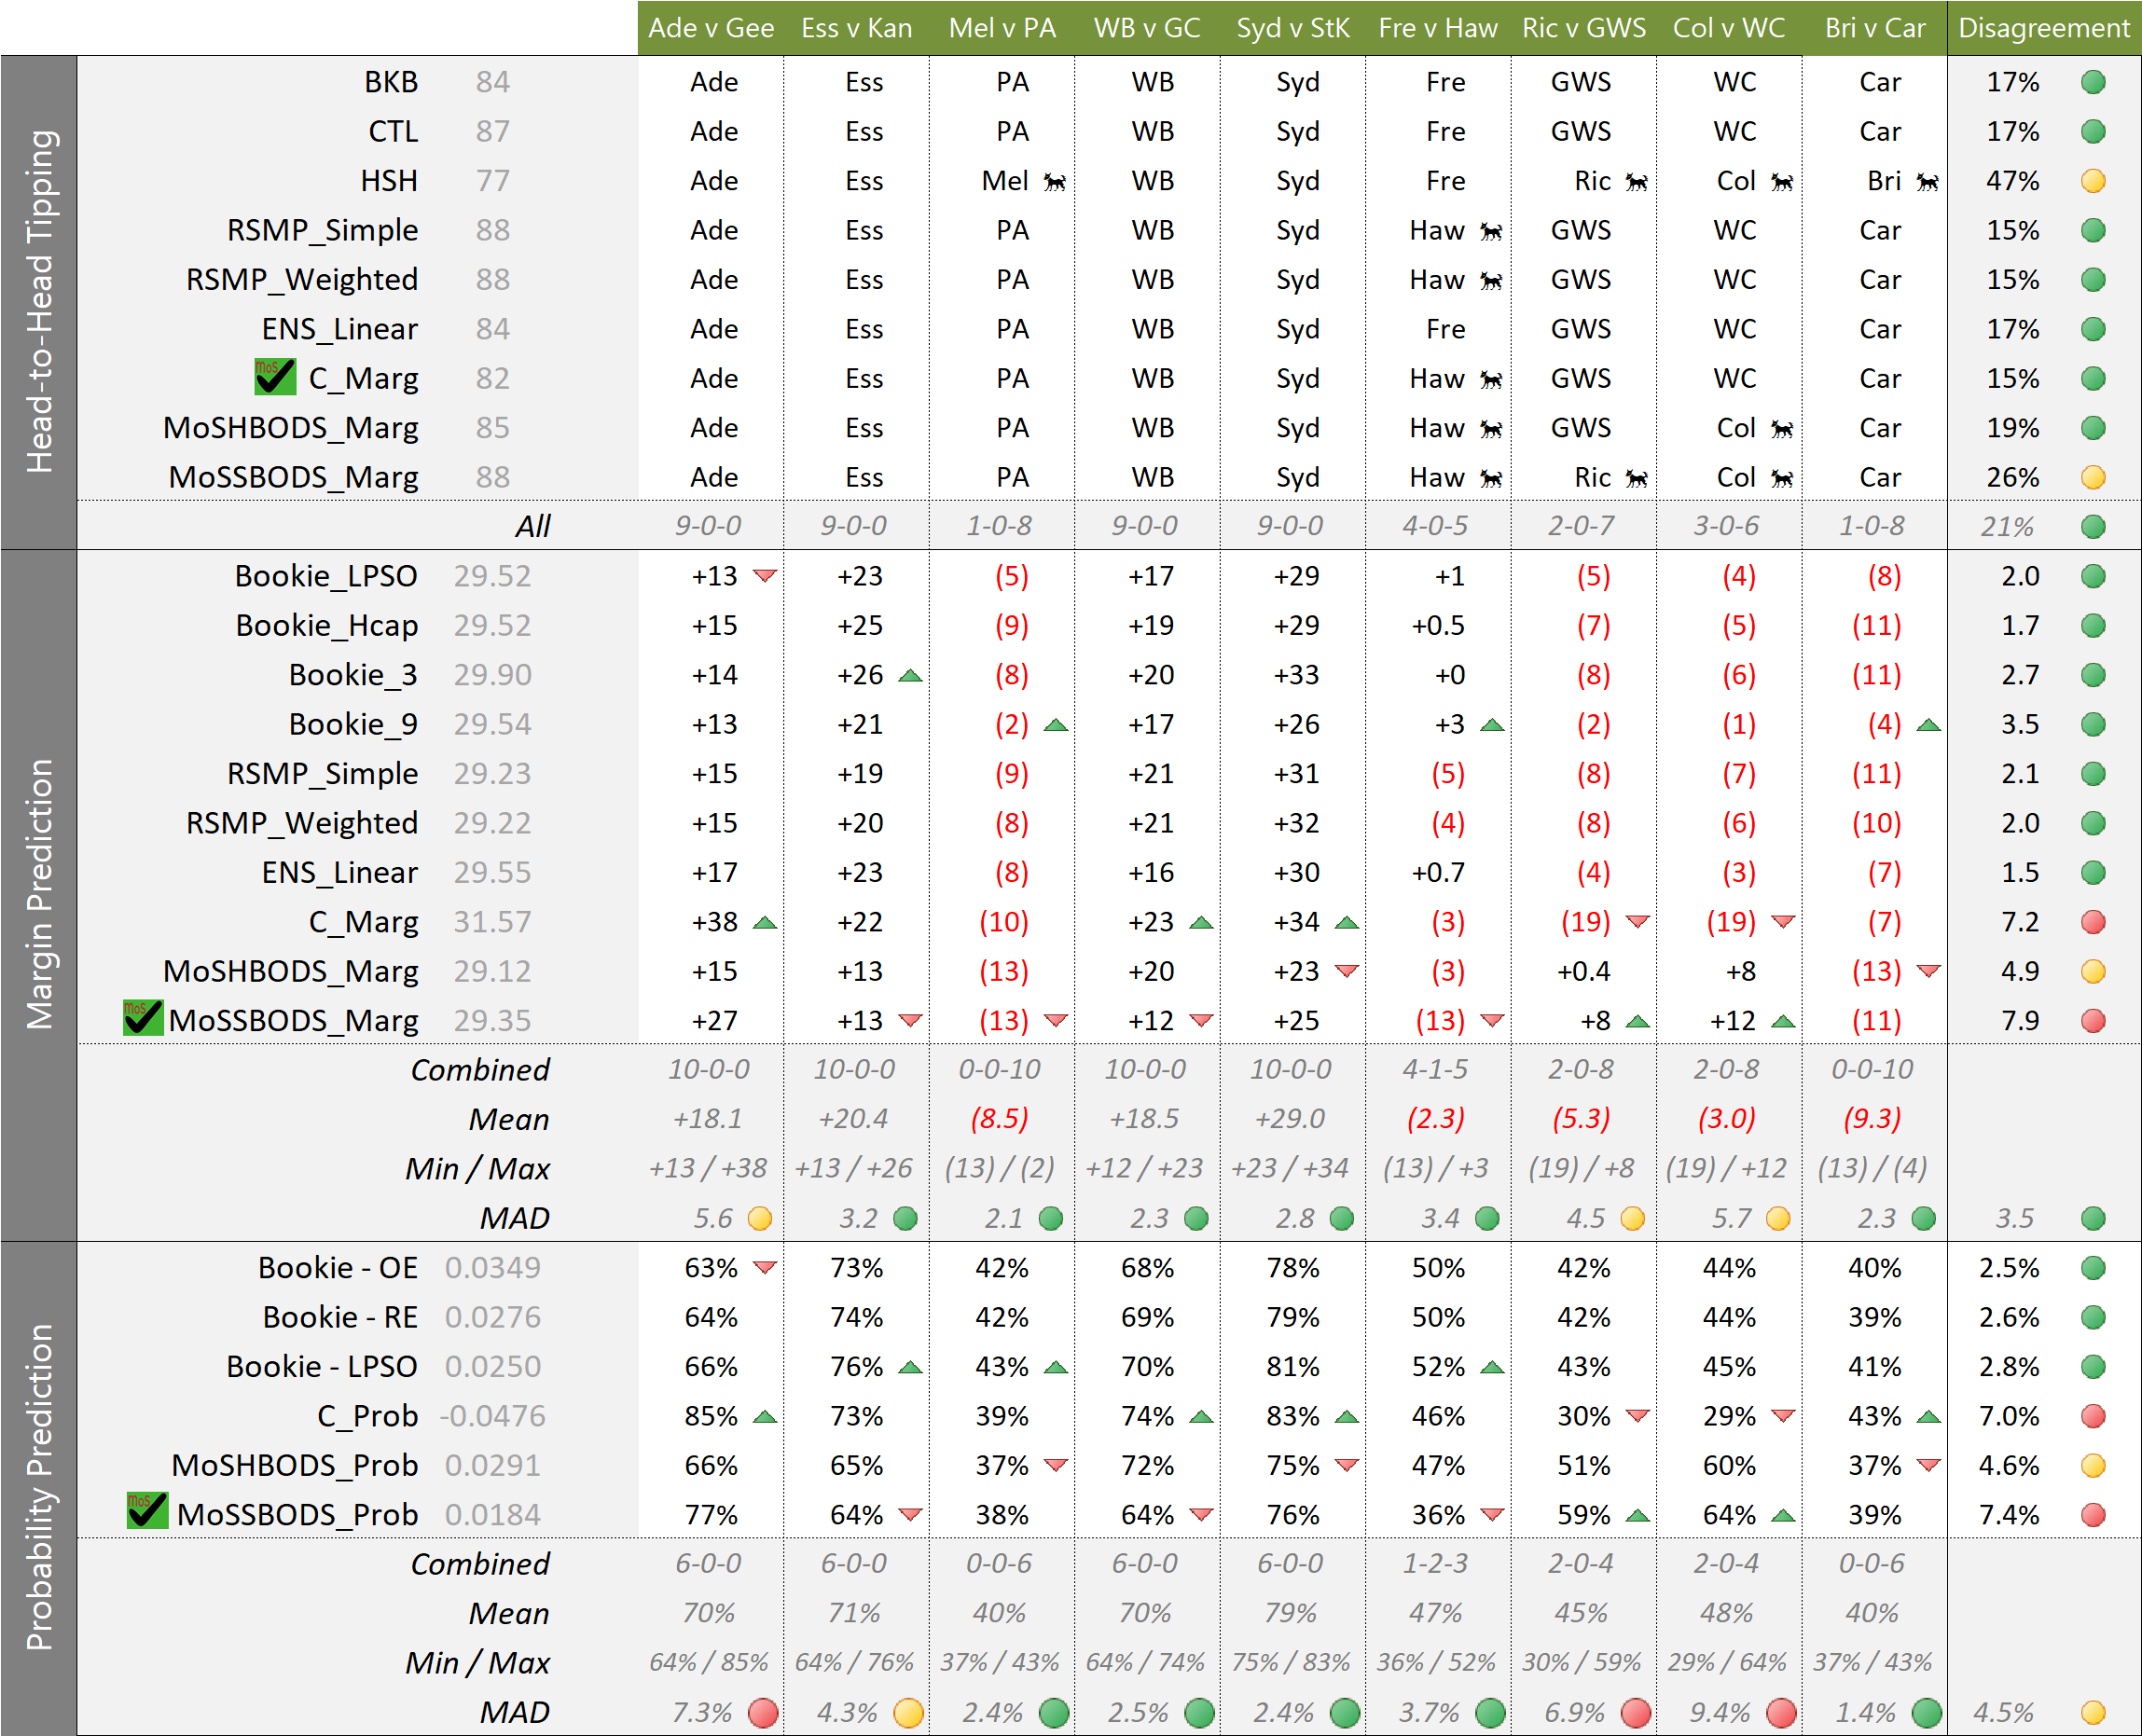This screenshot has width=2142, height=1736.
Task: Click the green checkmark beside C_Marg tipster
Action: click(x=275, y=377)
